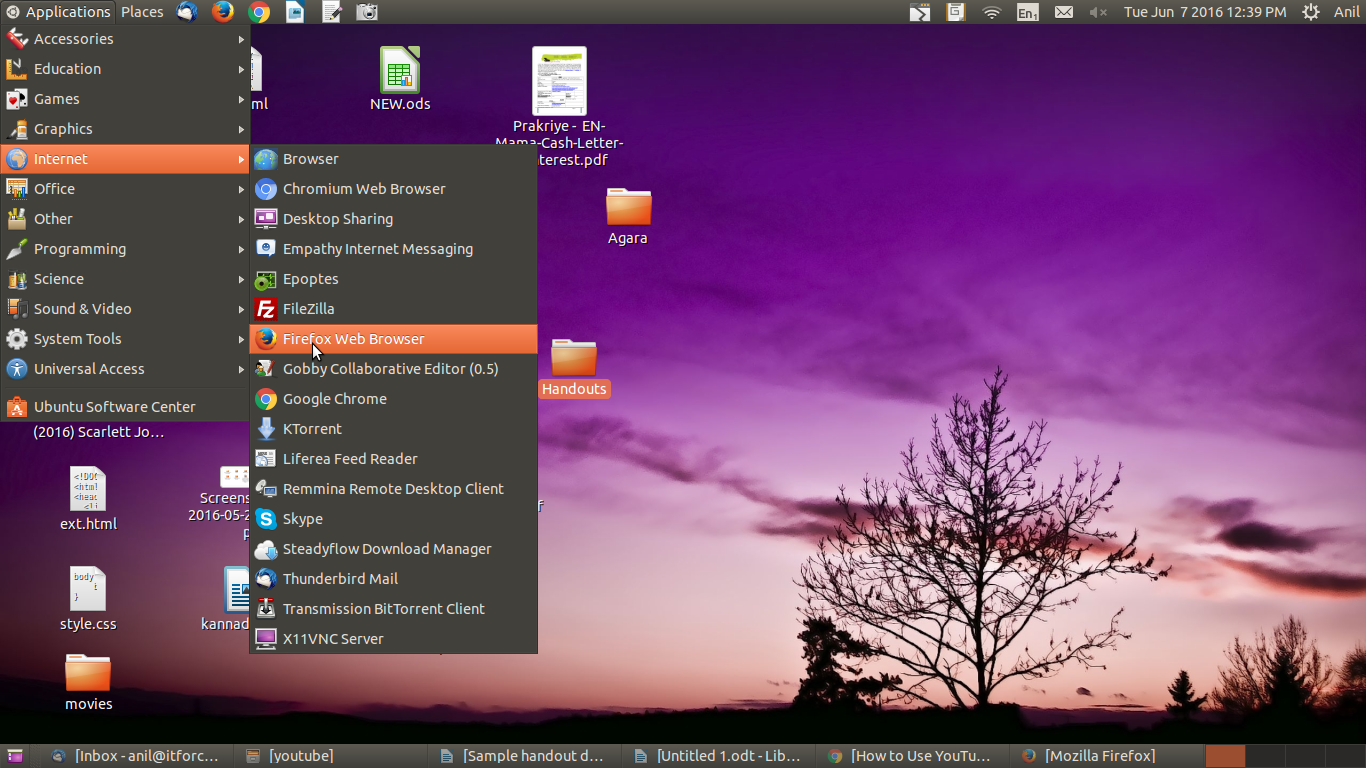Open KTorrent

[x=393, y=429]
